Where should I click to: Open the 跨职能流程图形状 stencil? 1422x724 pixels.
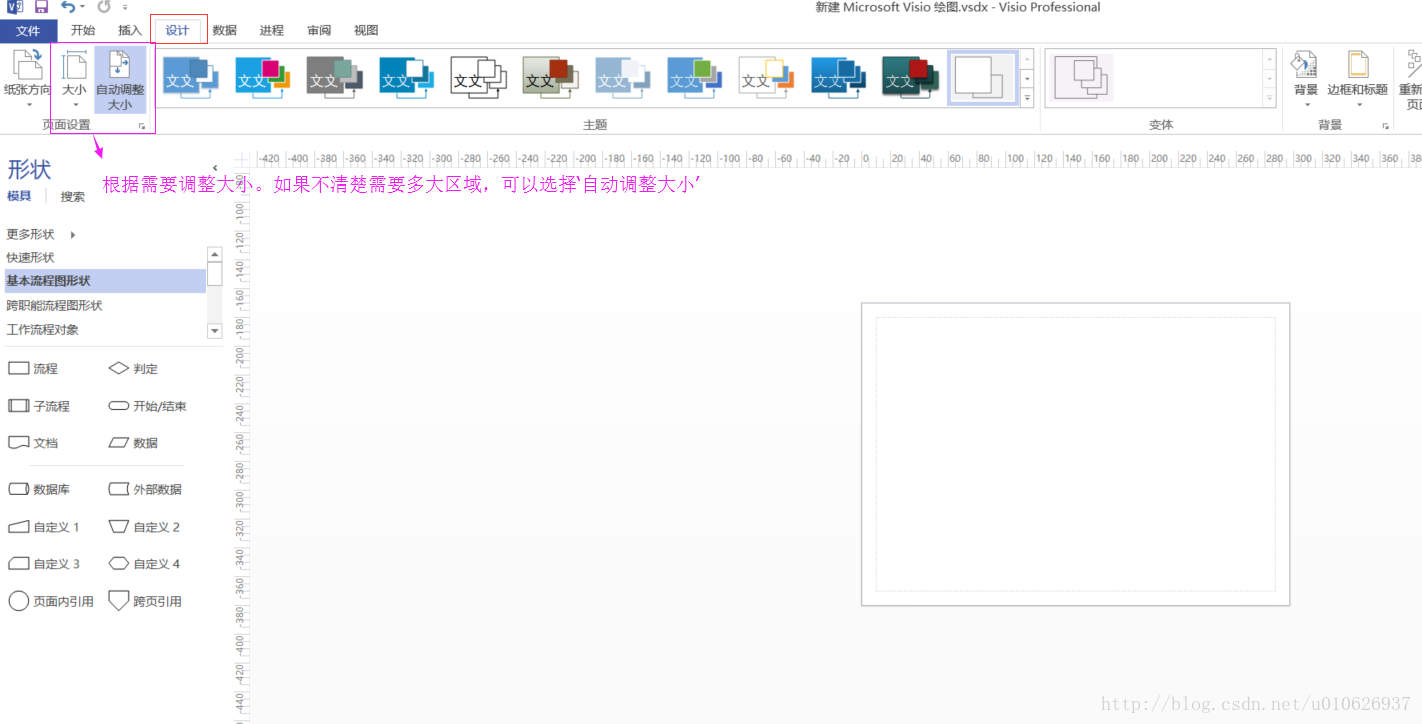[x=105, y=305]
